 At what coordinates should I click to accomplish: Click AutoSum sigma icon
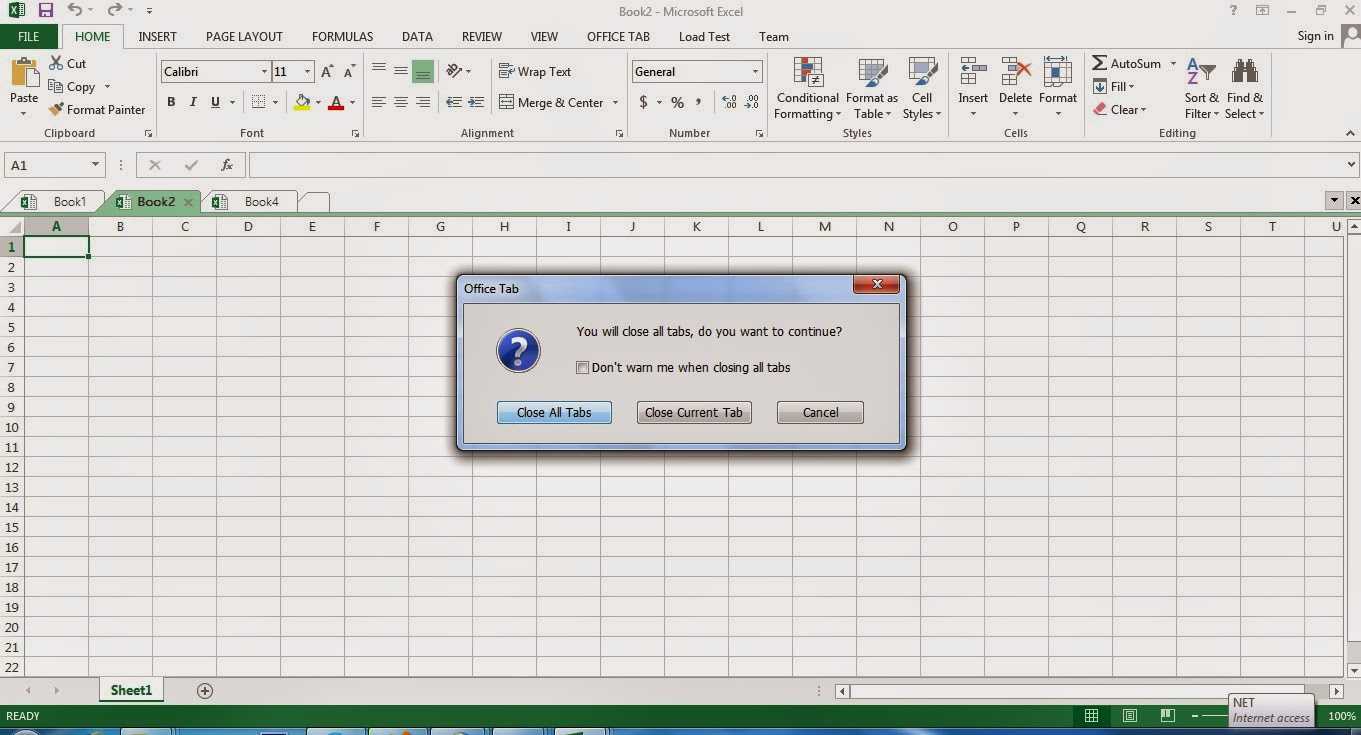[x=1099, y=63]
